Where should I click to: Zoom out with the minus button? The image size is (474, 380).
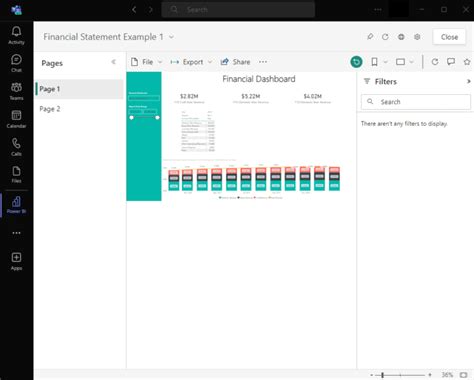(x=371, y=375)
